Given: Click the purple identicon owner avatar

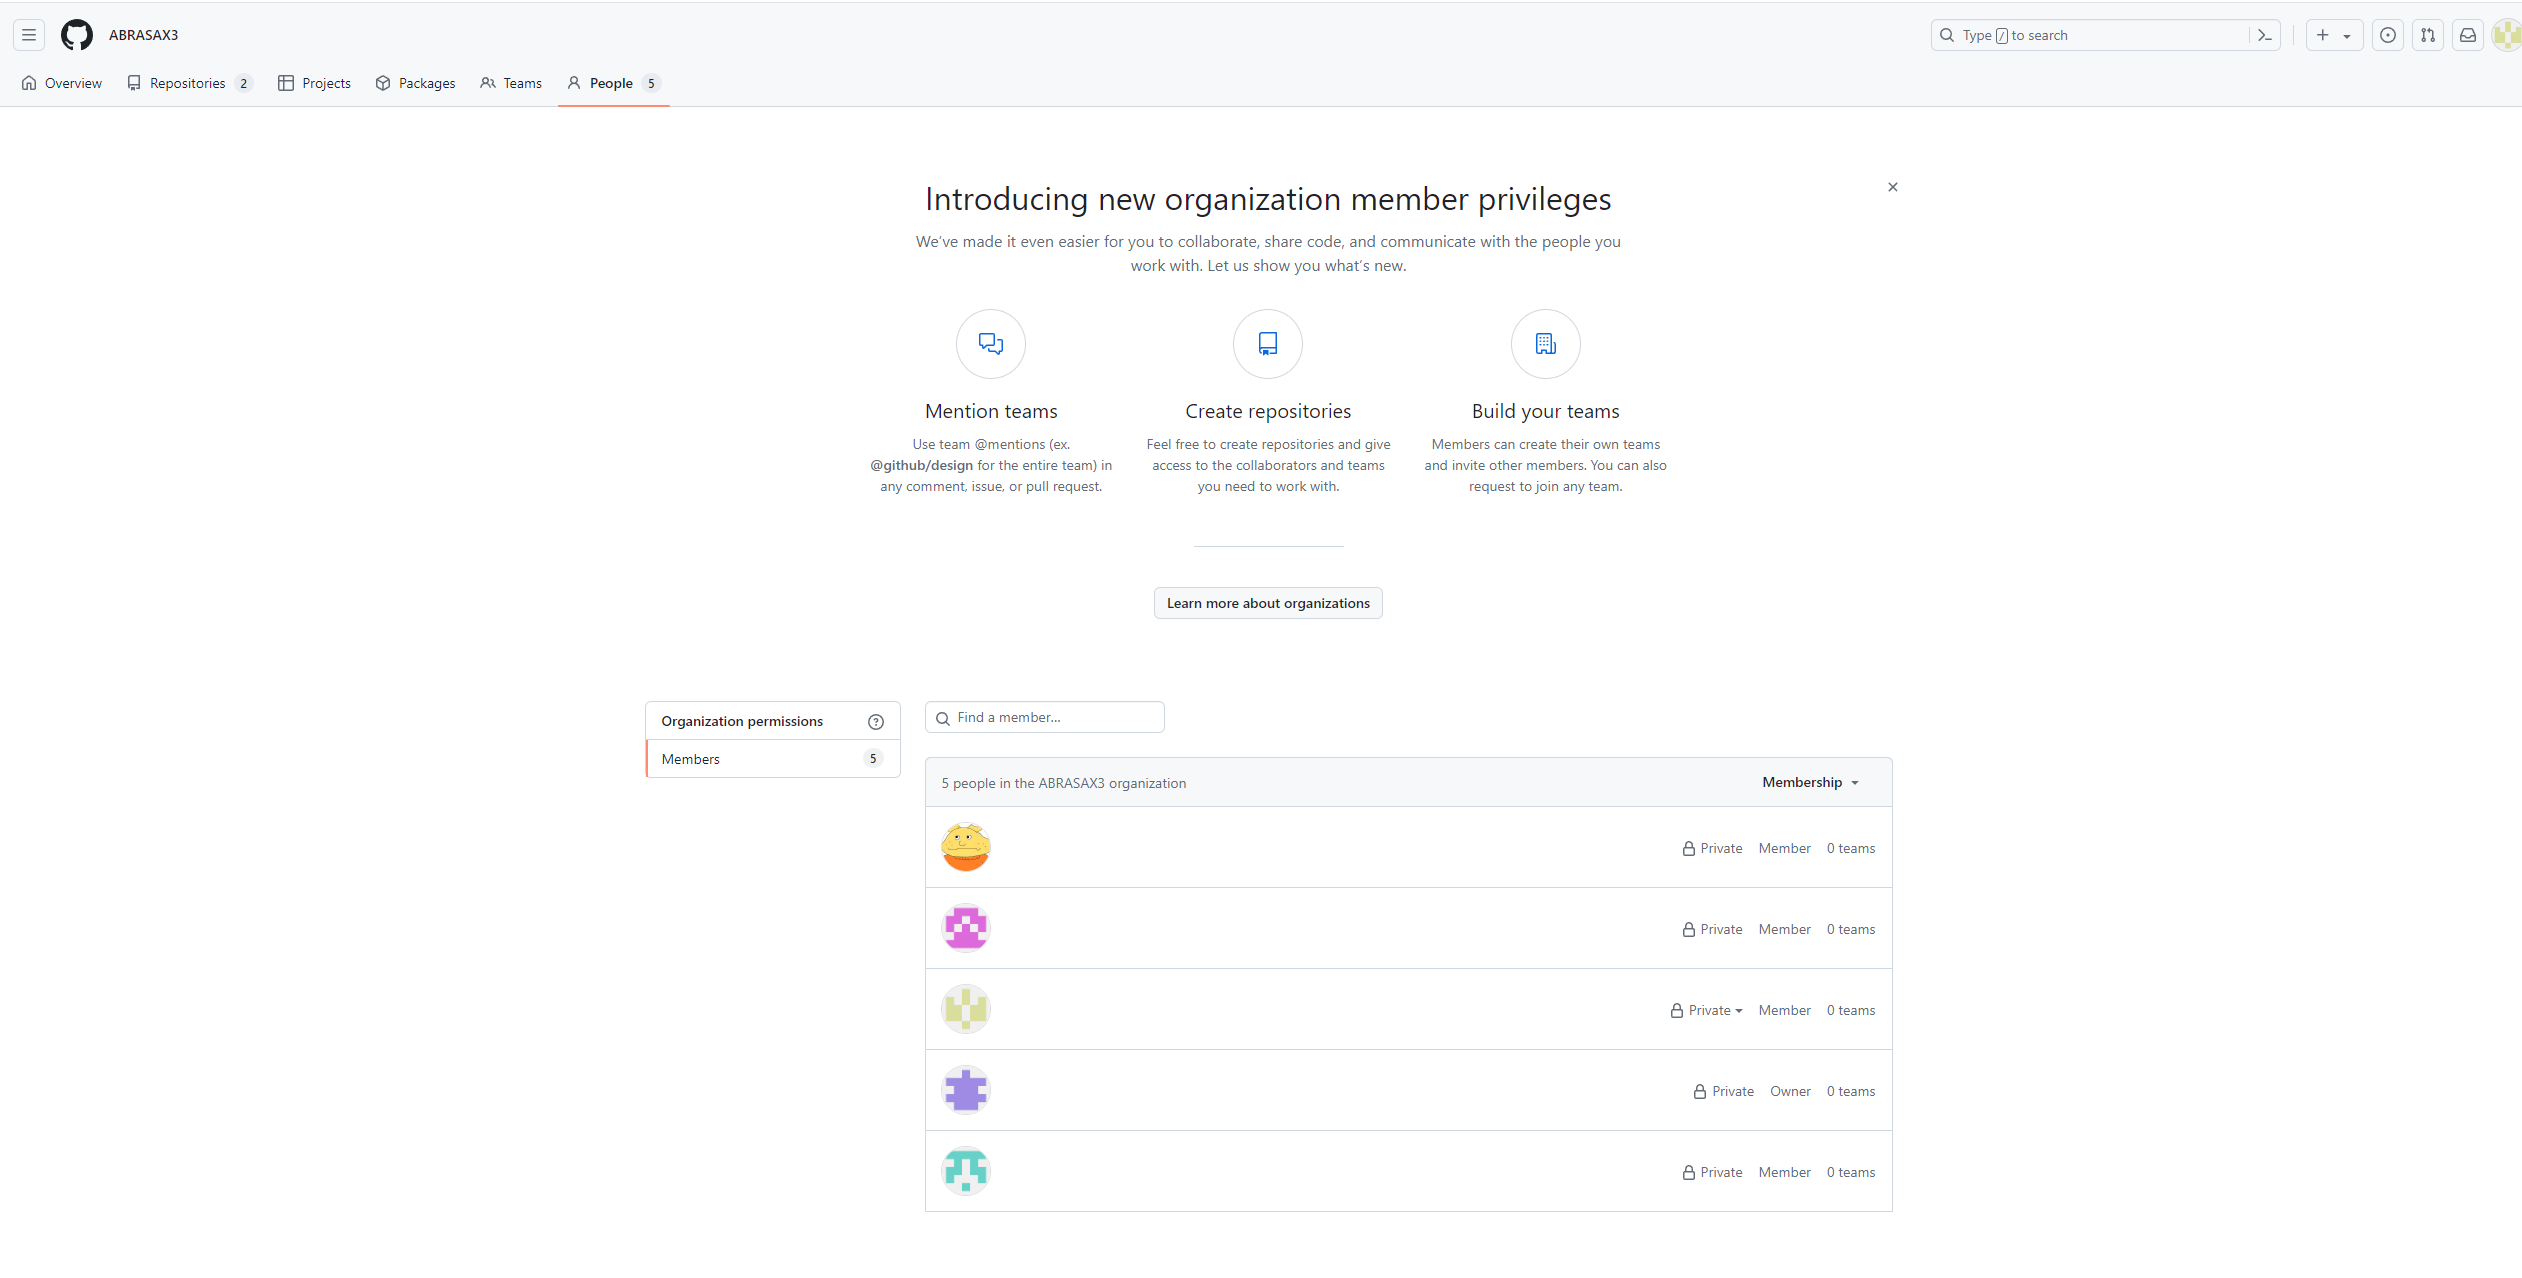Looking at the screenshot, I should coord(965,1090).
